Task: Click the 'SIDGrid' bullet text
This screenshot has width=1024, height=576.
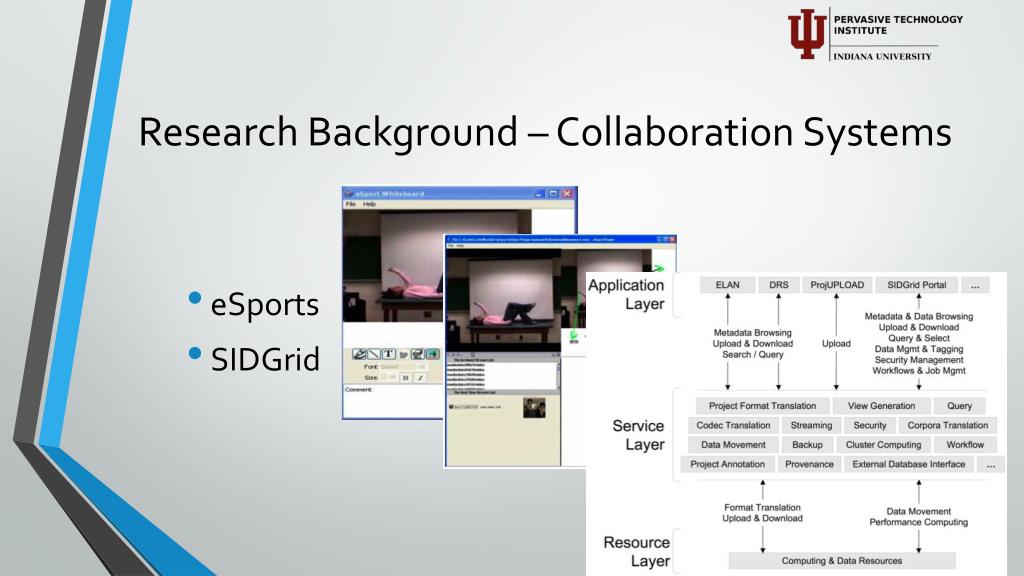Action: click(265, 359)
